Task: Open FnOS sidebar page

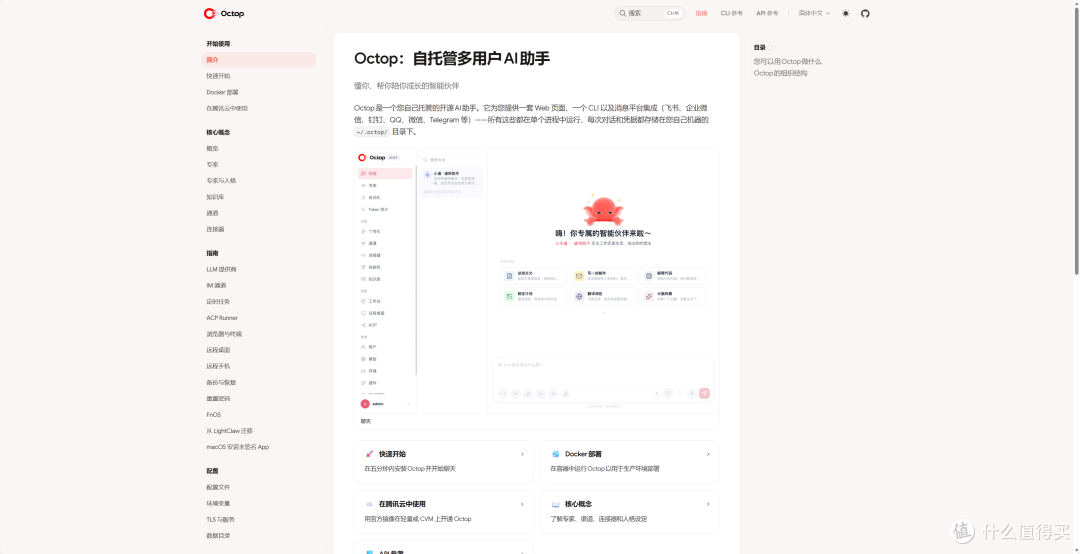Action: tap(214, 415)
